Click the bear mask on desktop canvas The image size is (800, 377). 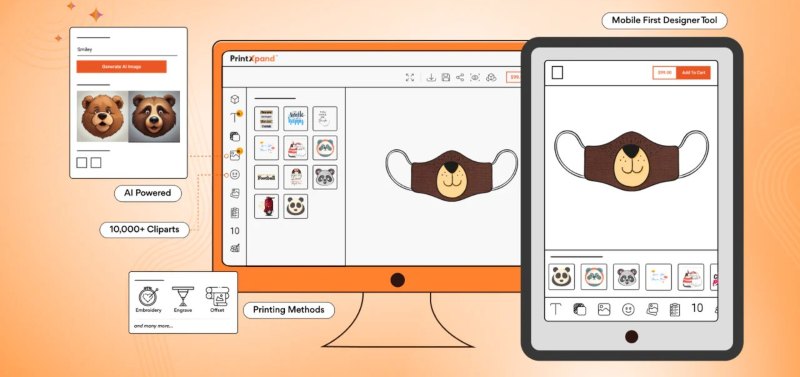452,175
